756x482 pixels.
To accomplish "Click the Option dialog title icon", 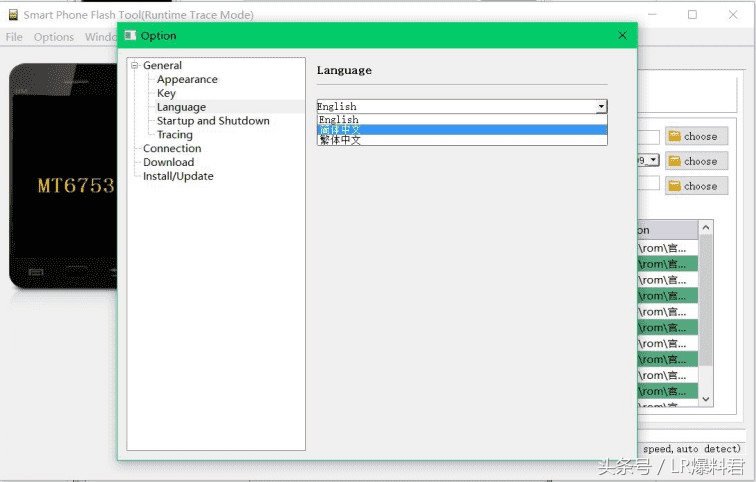I will pyautogui.click(x=130, y=35).
